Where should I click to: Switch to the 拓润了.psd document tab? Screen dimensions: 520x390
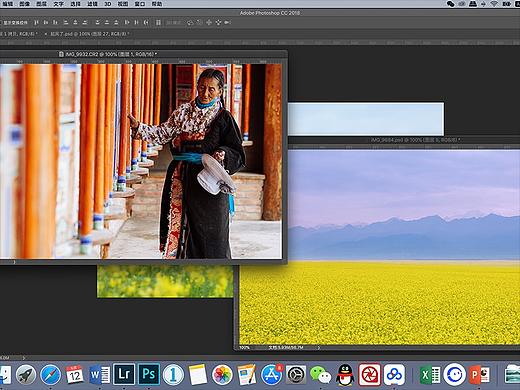(x=89, y=34)
